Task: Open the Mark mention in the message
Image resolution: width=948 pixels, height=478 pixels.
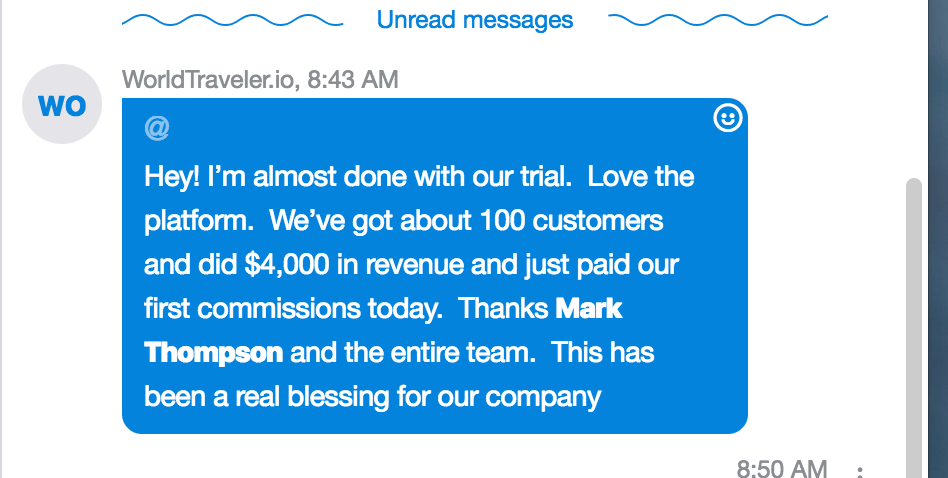Action: pos(588,309)
